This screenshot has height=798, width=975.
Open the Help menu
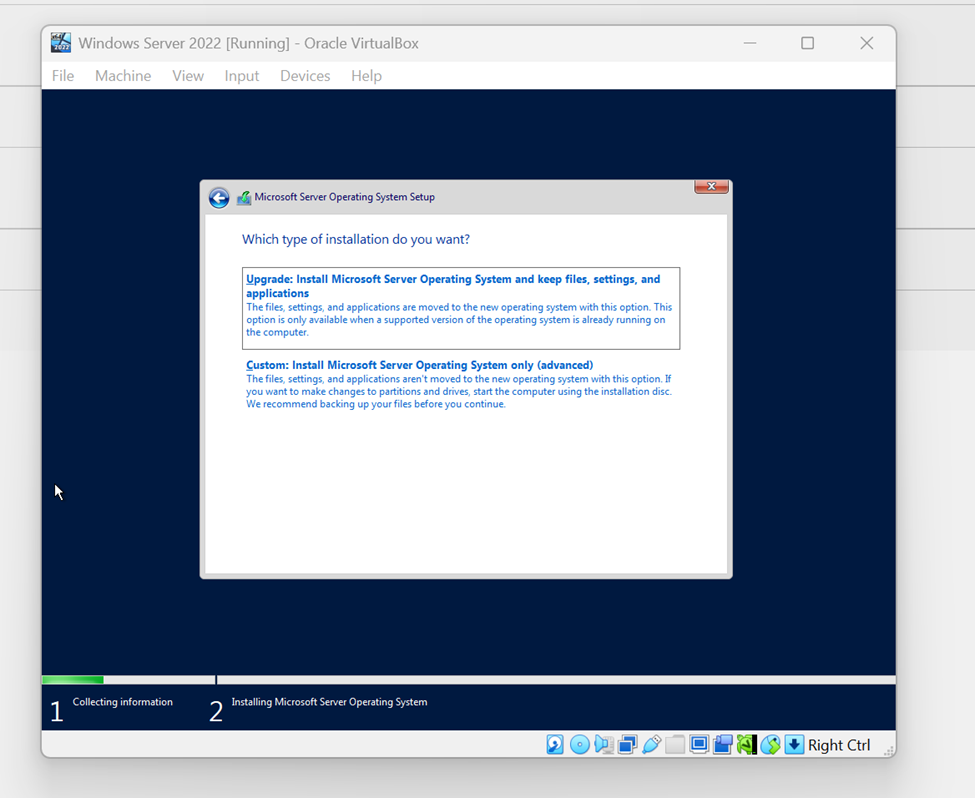pyautogui.click(x=366, y=76)
